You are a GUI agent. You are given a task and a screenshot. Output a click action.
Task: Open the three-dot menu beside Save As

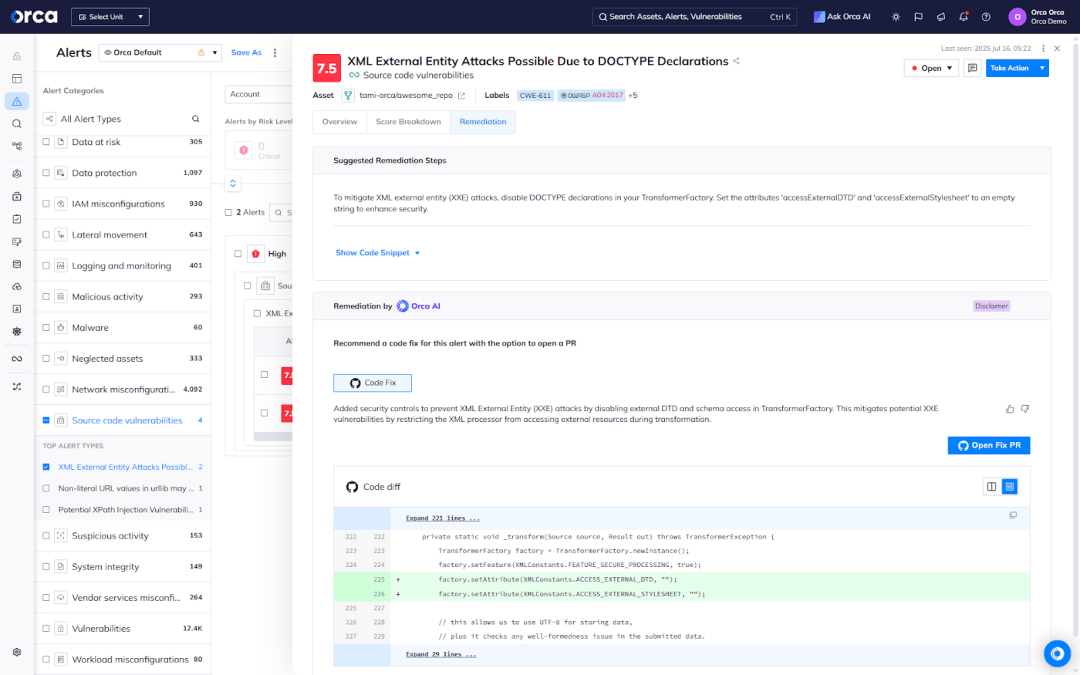tap(275, 53)
